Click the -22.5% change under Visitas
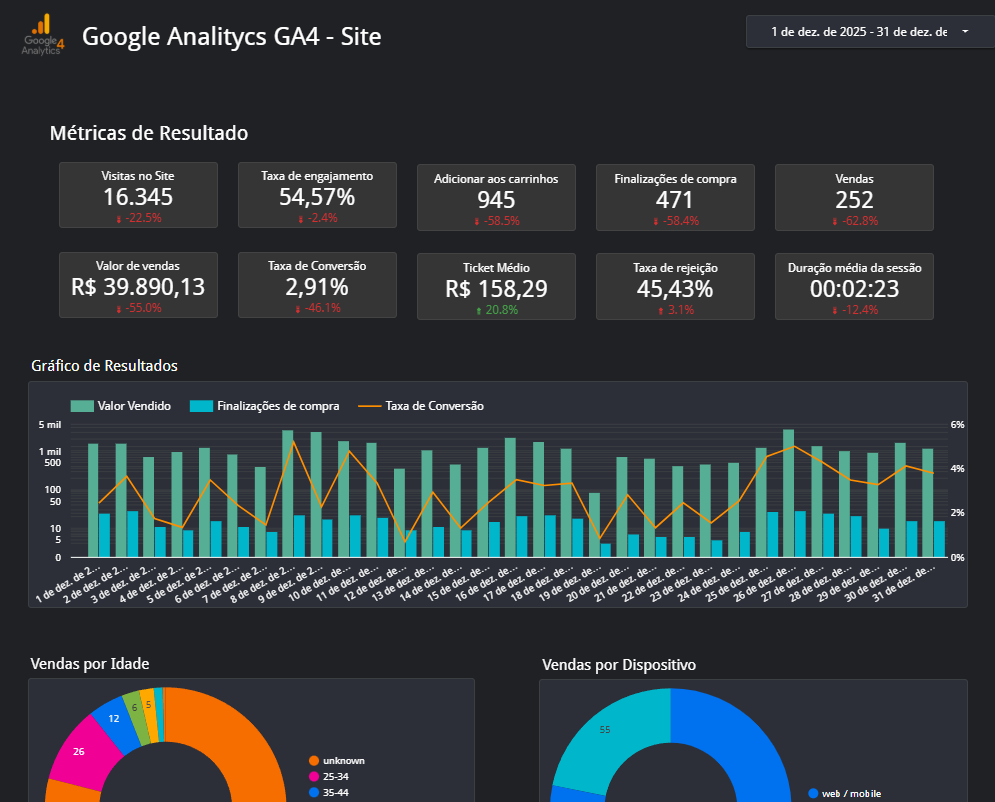This screenshot has width=995, height=802. 138,218
